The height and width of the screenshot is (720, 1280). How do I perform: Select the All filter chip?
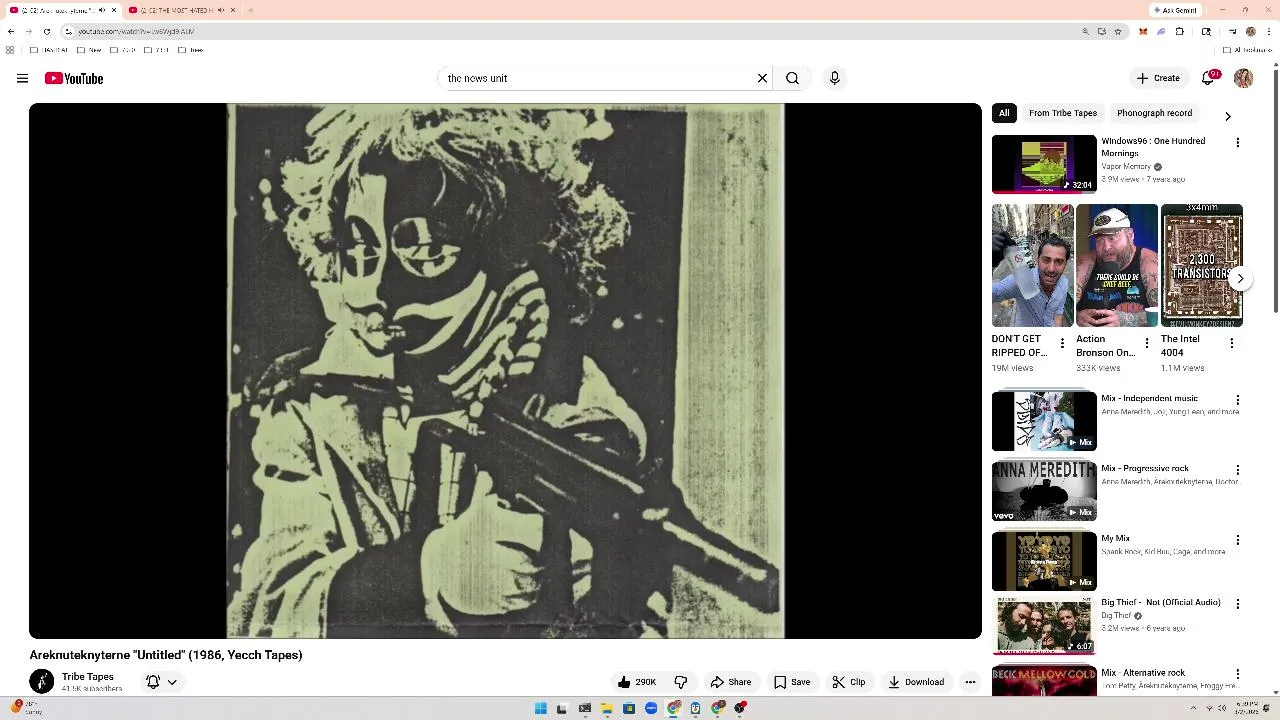(1004, 113)
